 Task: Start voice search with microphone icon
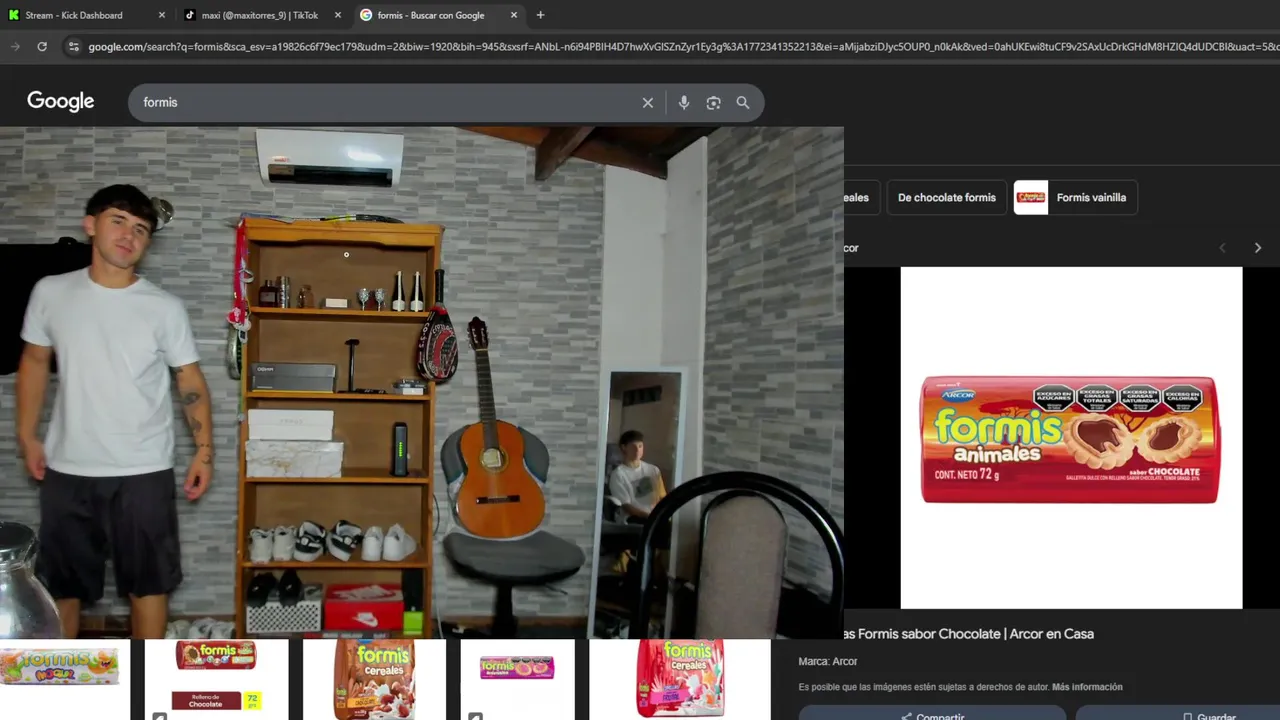(684, 102)
